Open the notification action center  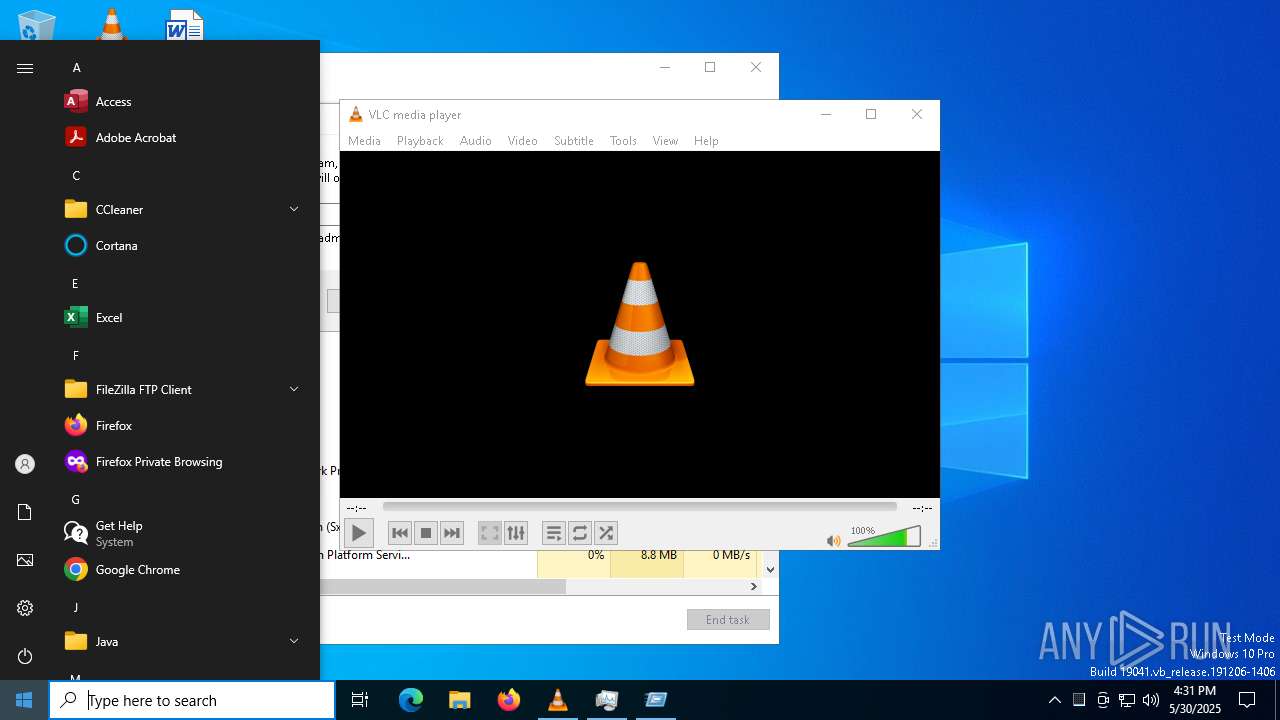(x=1247, y=700)
